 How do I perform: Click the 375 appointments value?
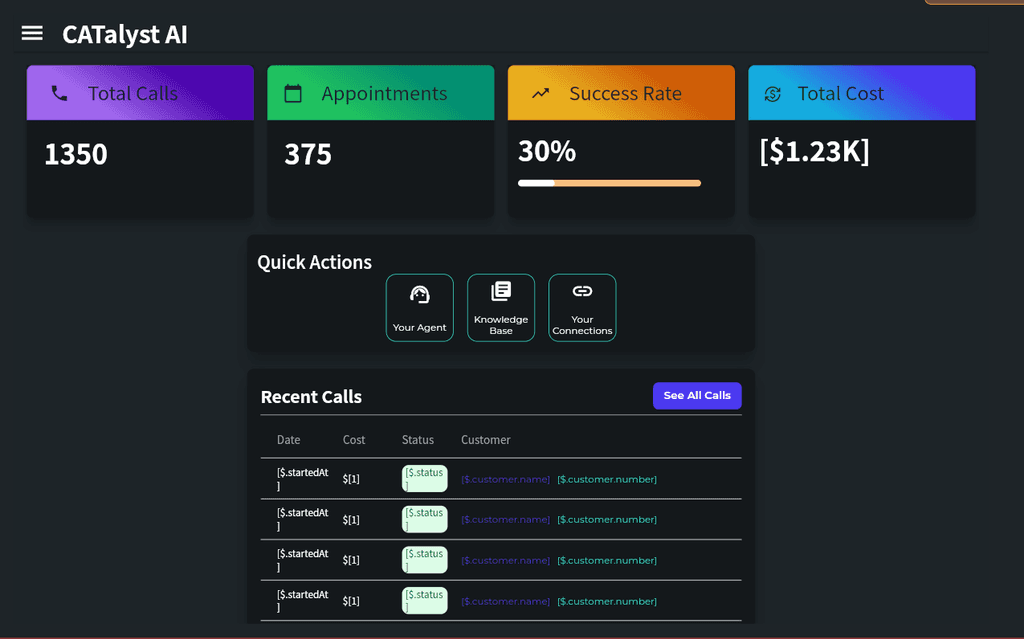pyautogui.click(x=308, y=154)
